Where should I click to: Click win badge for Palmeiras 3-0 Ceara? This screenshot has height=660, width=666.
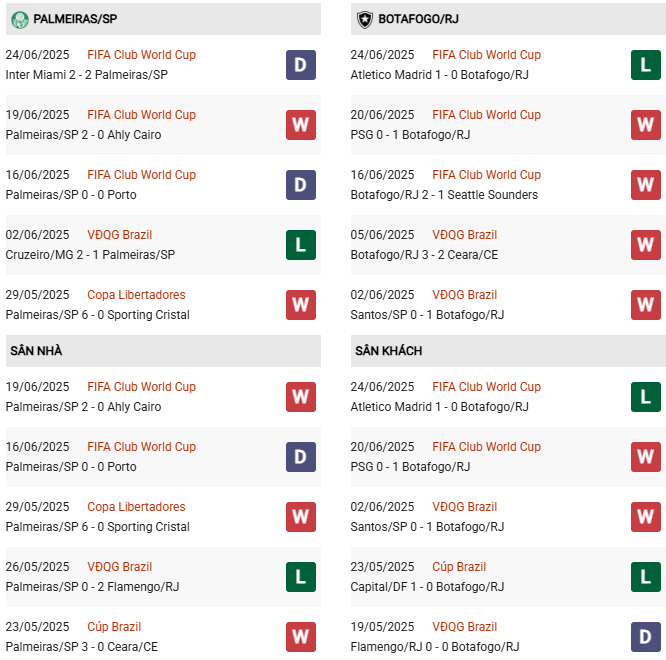[300, 637]
